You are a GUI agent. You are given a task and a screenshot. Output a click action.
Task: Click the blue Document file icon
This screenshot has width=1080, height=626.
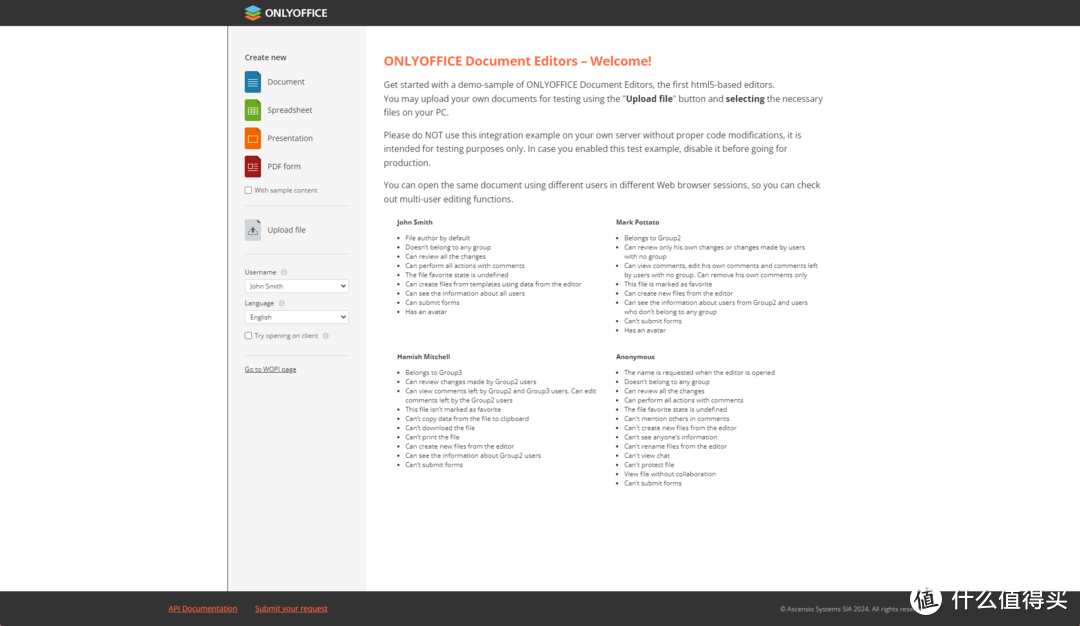pos(253,82)
